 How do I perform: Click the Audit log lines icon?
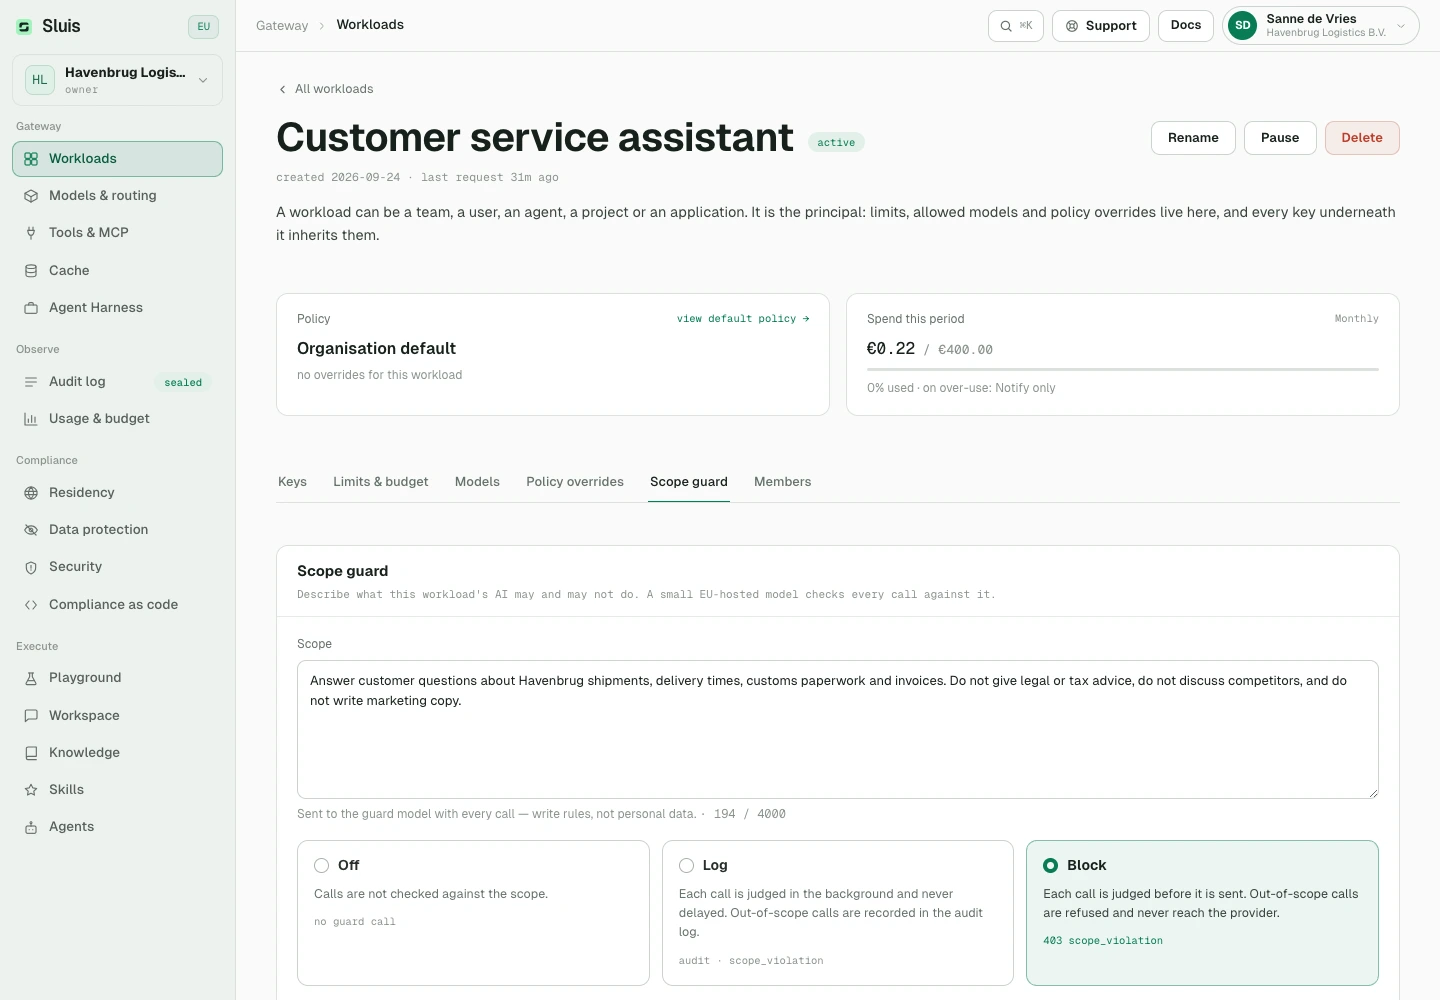[31, 382]
